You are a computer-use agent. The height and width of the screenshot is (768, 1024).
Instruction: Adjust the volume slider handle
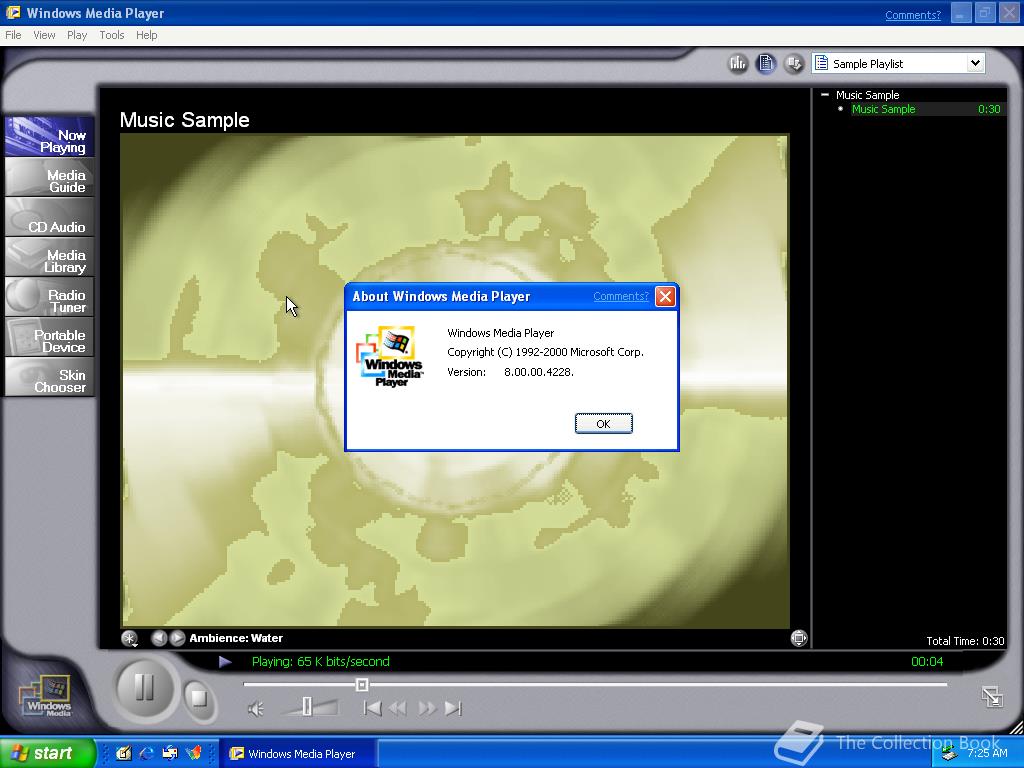pos(307,707)
